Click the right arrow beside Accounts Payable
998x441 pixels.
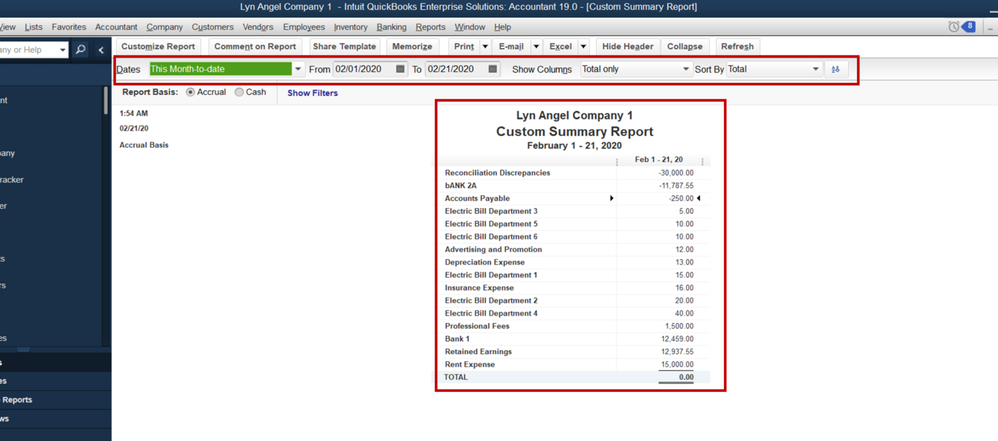pos(612,199)
